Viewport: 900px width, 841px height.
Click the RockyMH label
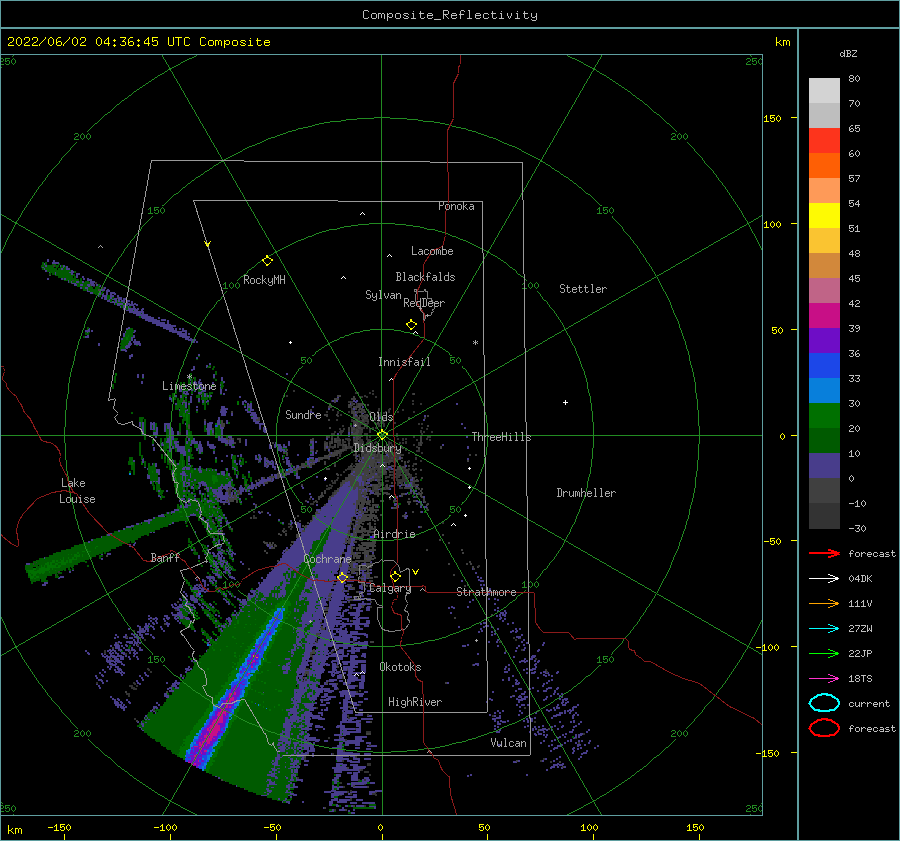coord(264,280)
